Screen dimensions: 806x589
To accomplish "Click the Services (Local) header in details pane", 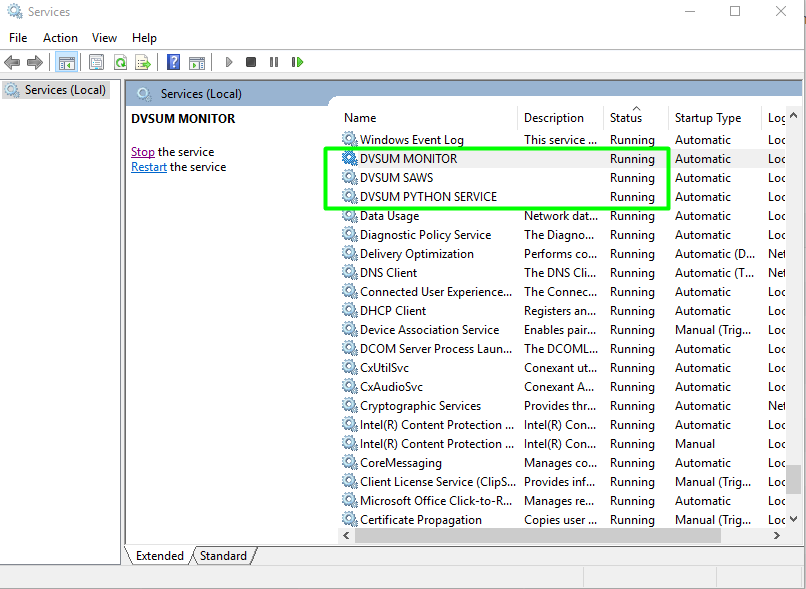I will (201, 94).
